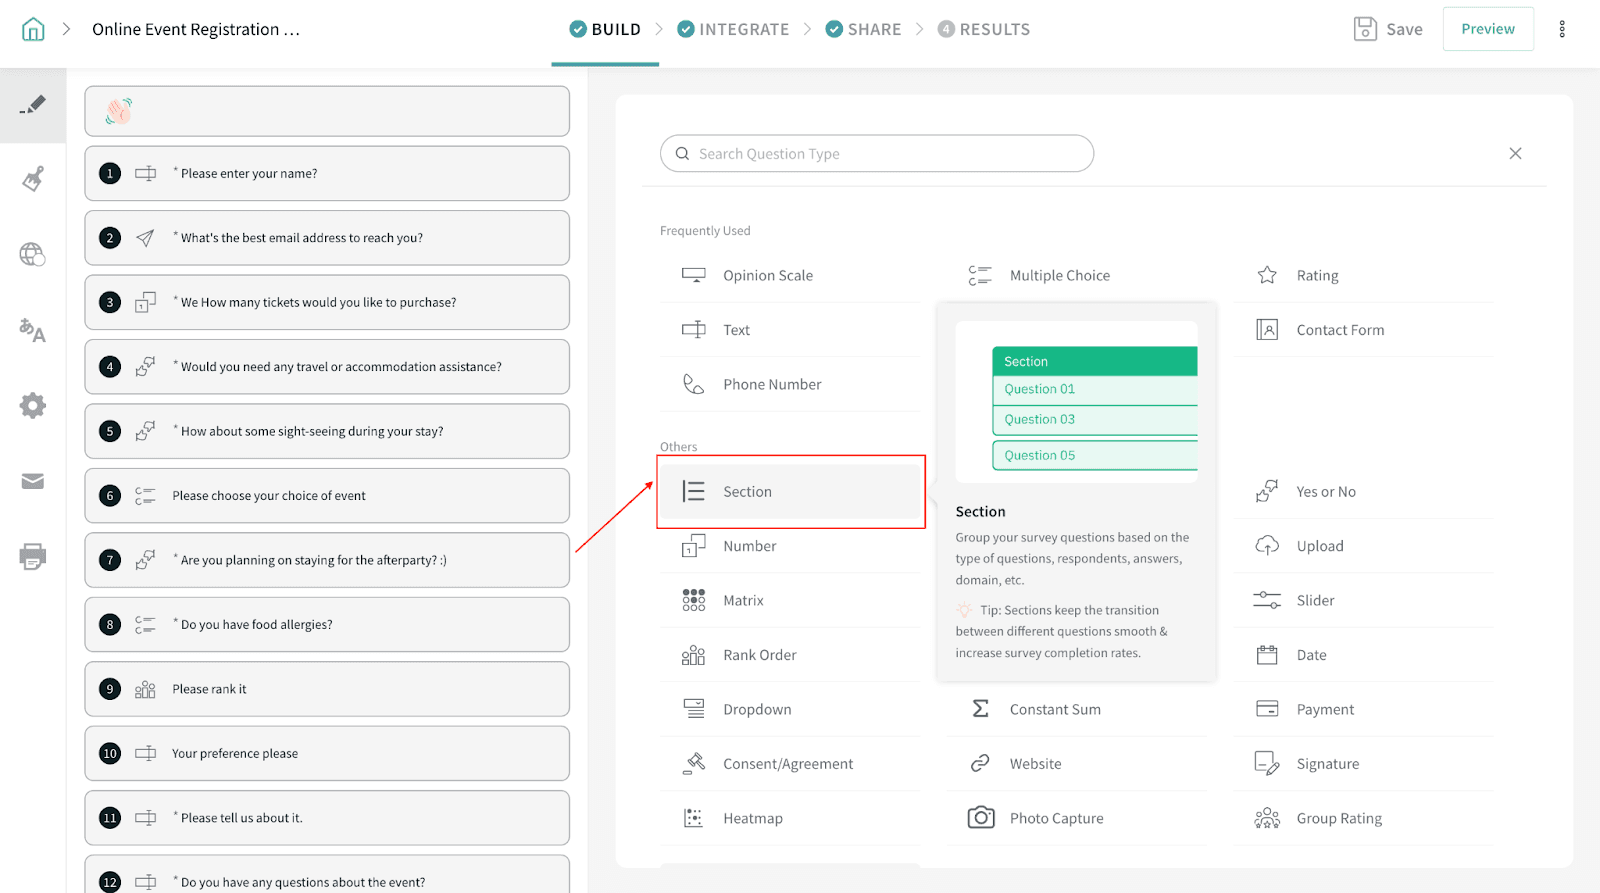Select the Yes or No question type
Image resolution: width=1600 pixels, height=893 pixels.
(x=1325, y=492)
